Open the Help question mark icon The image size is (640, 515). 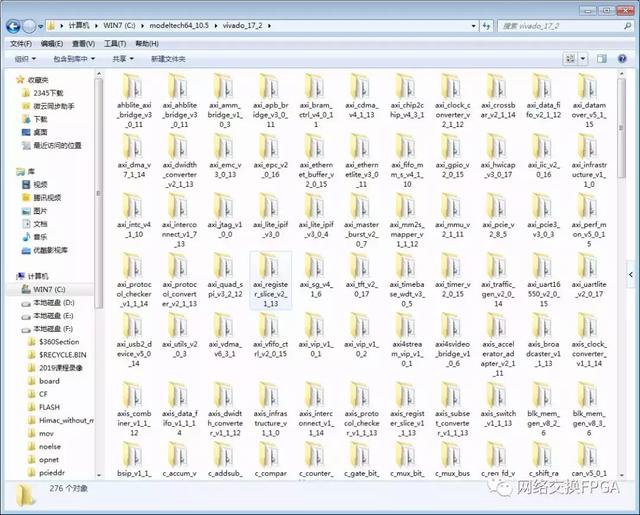[x=622, y=59]
